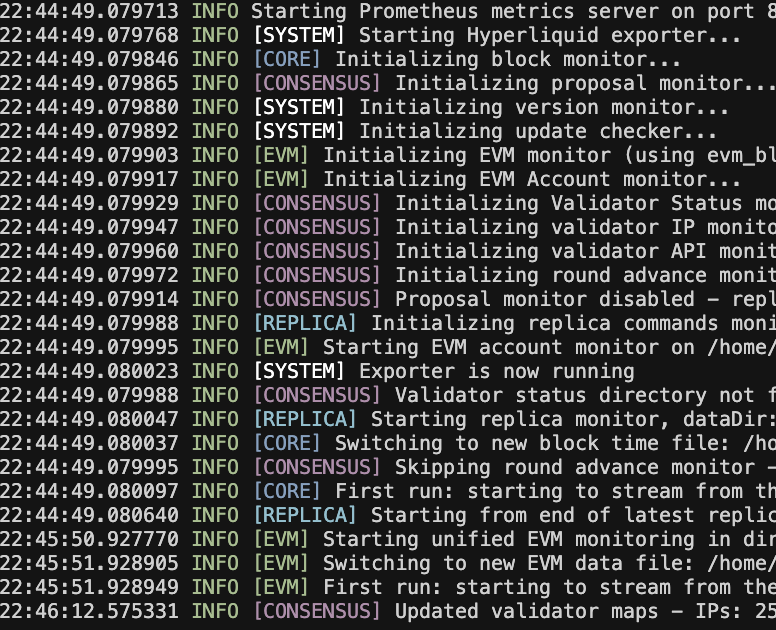This screenshot has width=776, height=630.
Task: Click the [CORE] 'First run: starting to stream' line
Action: [x=555, y=491]
